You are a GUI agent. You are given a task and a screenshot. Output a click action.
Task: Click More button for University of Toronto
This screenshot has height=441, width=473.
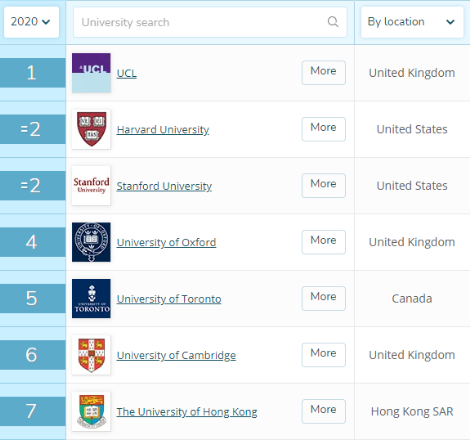pyautogui.click(x=324, y=298)
